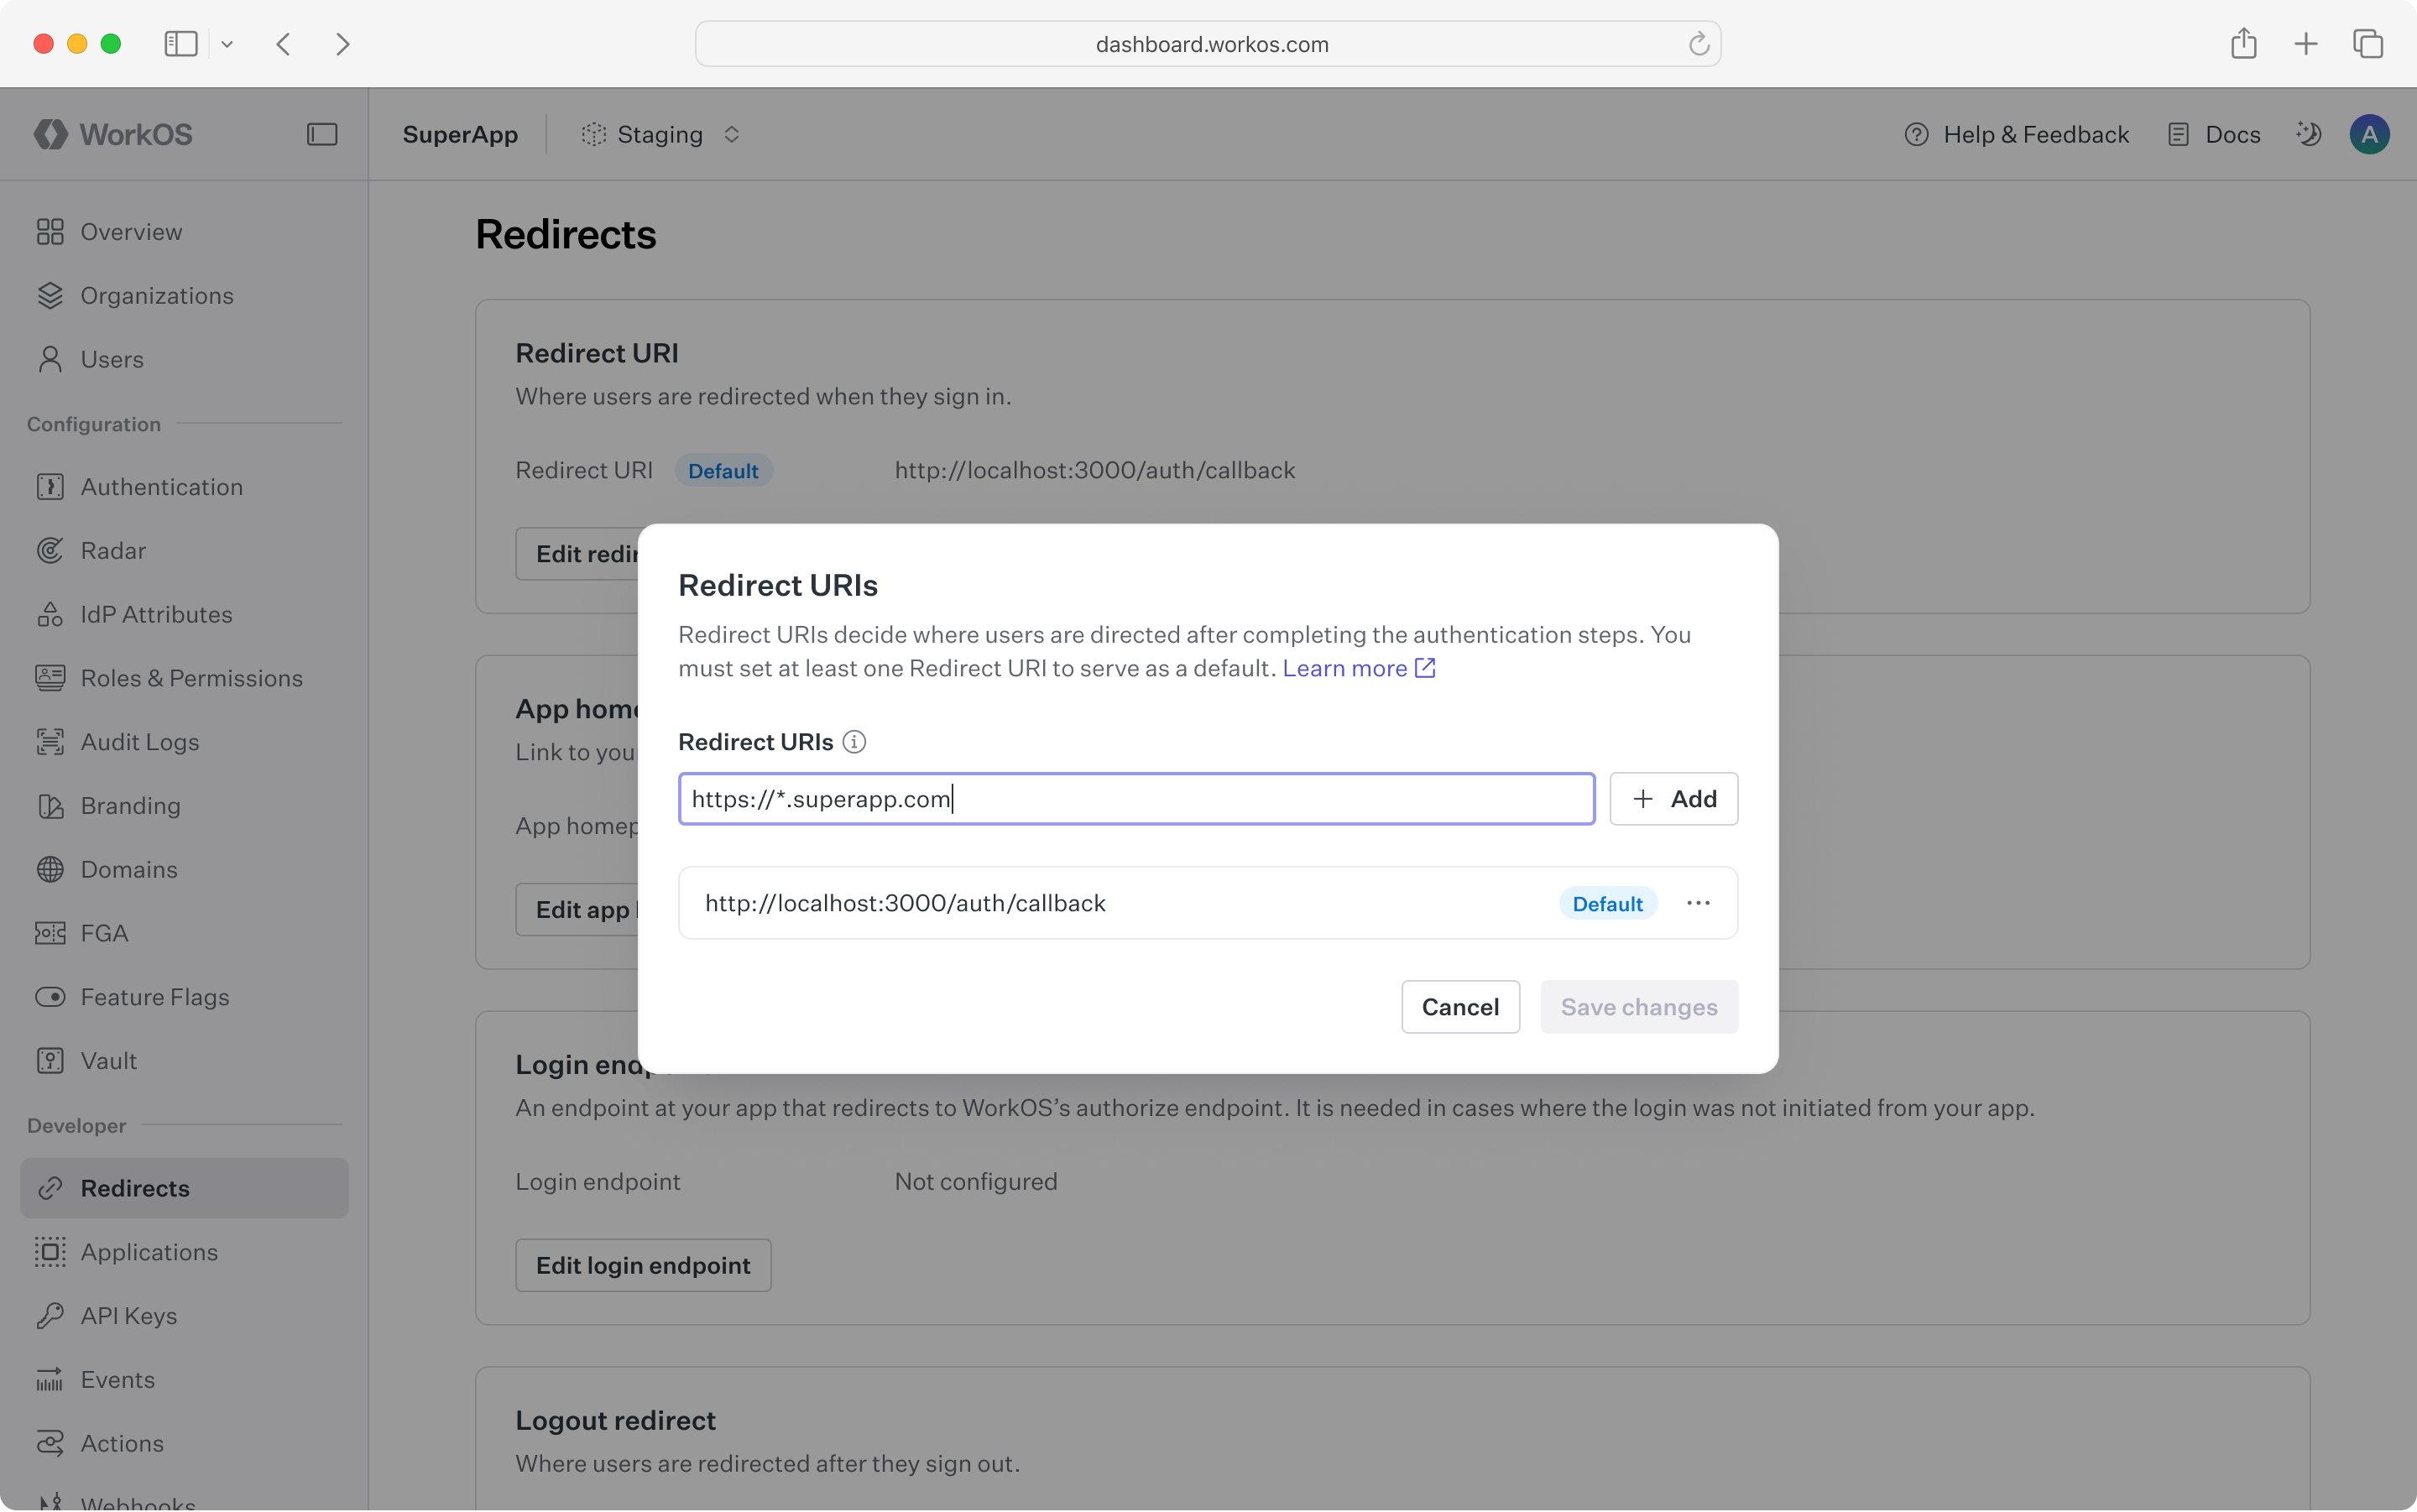The width and height of the screenshot is (2417, 1512).
Task: Open Safari tab overview
Action: click(x=2367, y=44)
